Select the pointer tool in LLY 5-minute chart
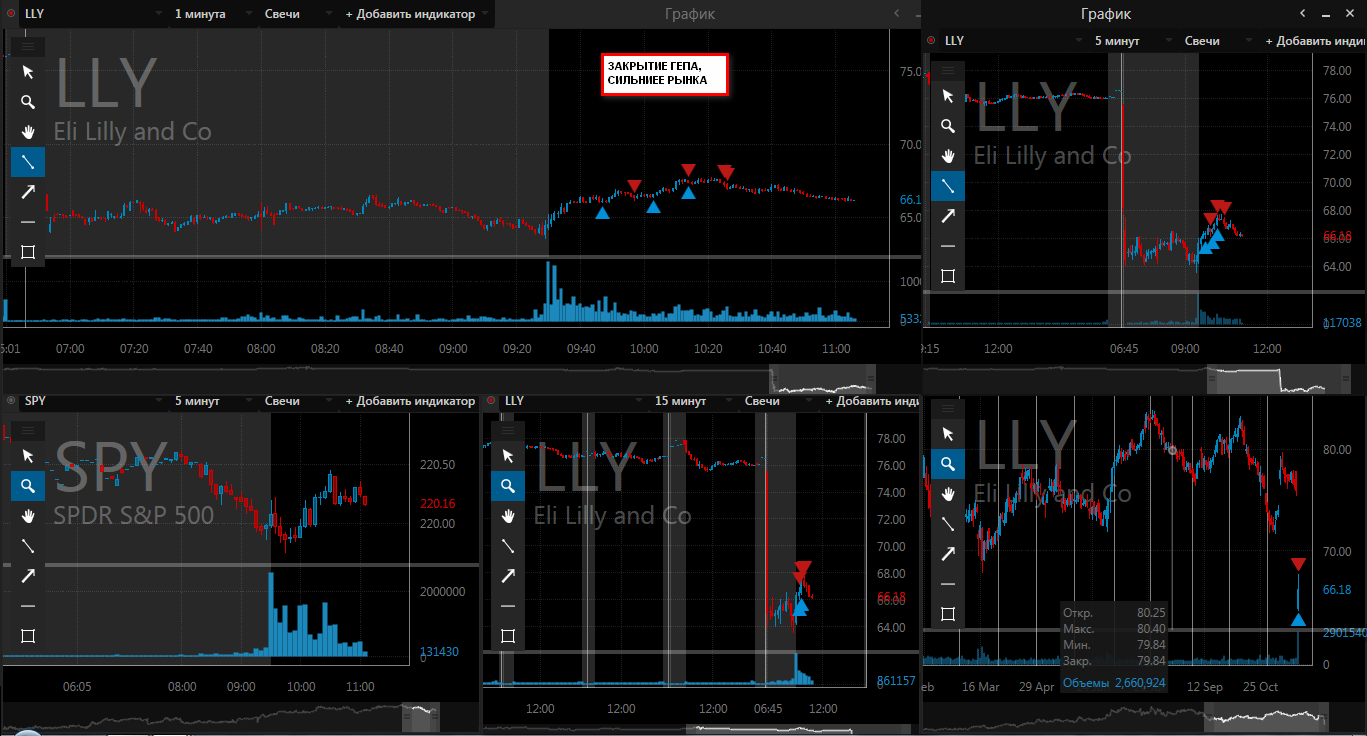The width and height of the screenshot is (1367, 736). click(948, 96)
